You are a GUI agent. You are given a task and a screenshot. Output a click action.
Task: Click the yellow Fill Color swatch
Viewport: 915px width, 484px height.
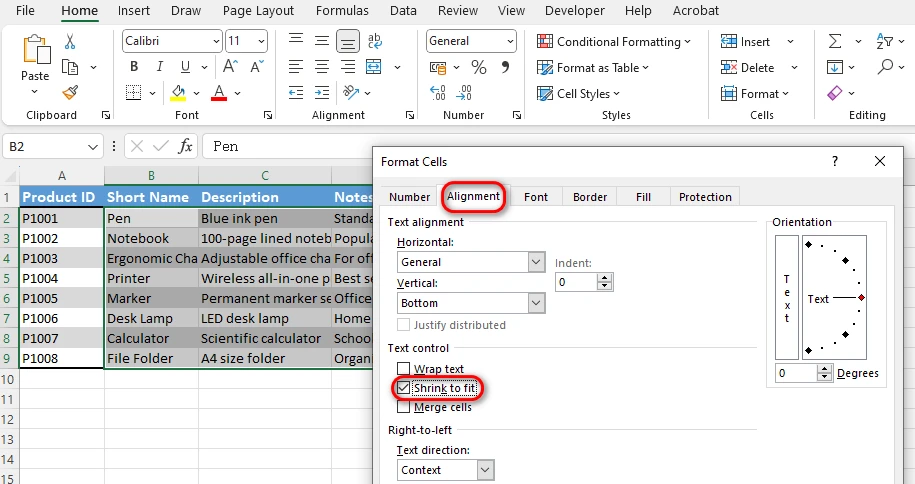tap(178, 93)
